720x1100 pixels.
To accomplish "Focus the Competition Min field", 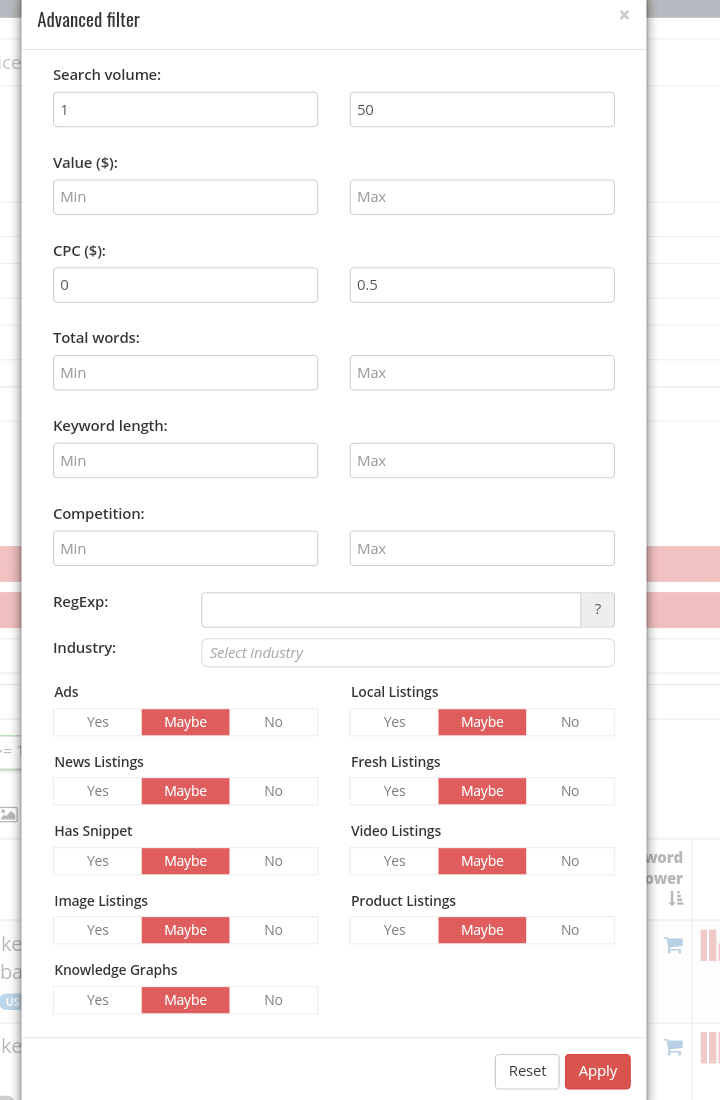I will (185, 549).
